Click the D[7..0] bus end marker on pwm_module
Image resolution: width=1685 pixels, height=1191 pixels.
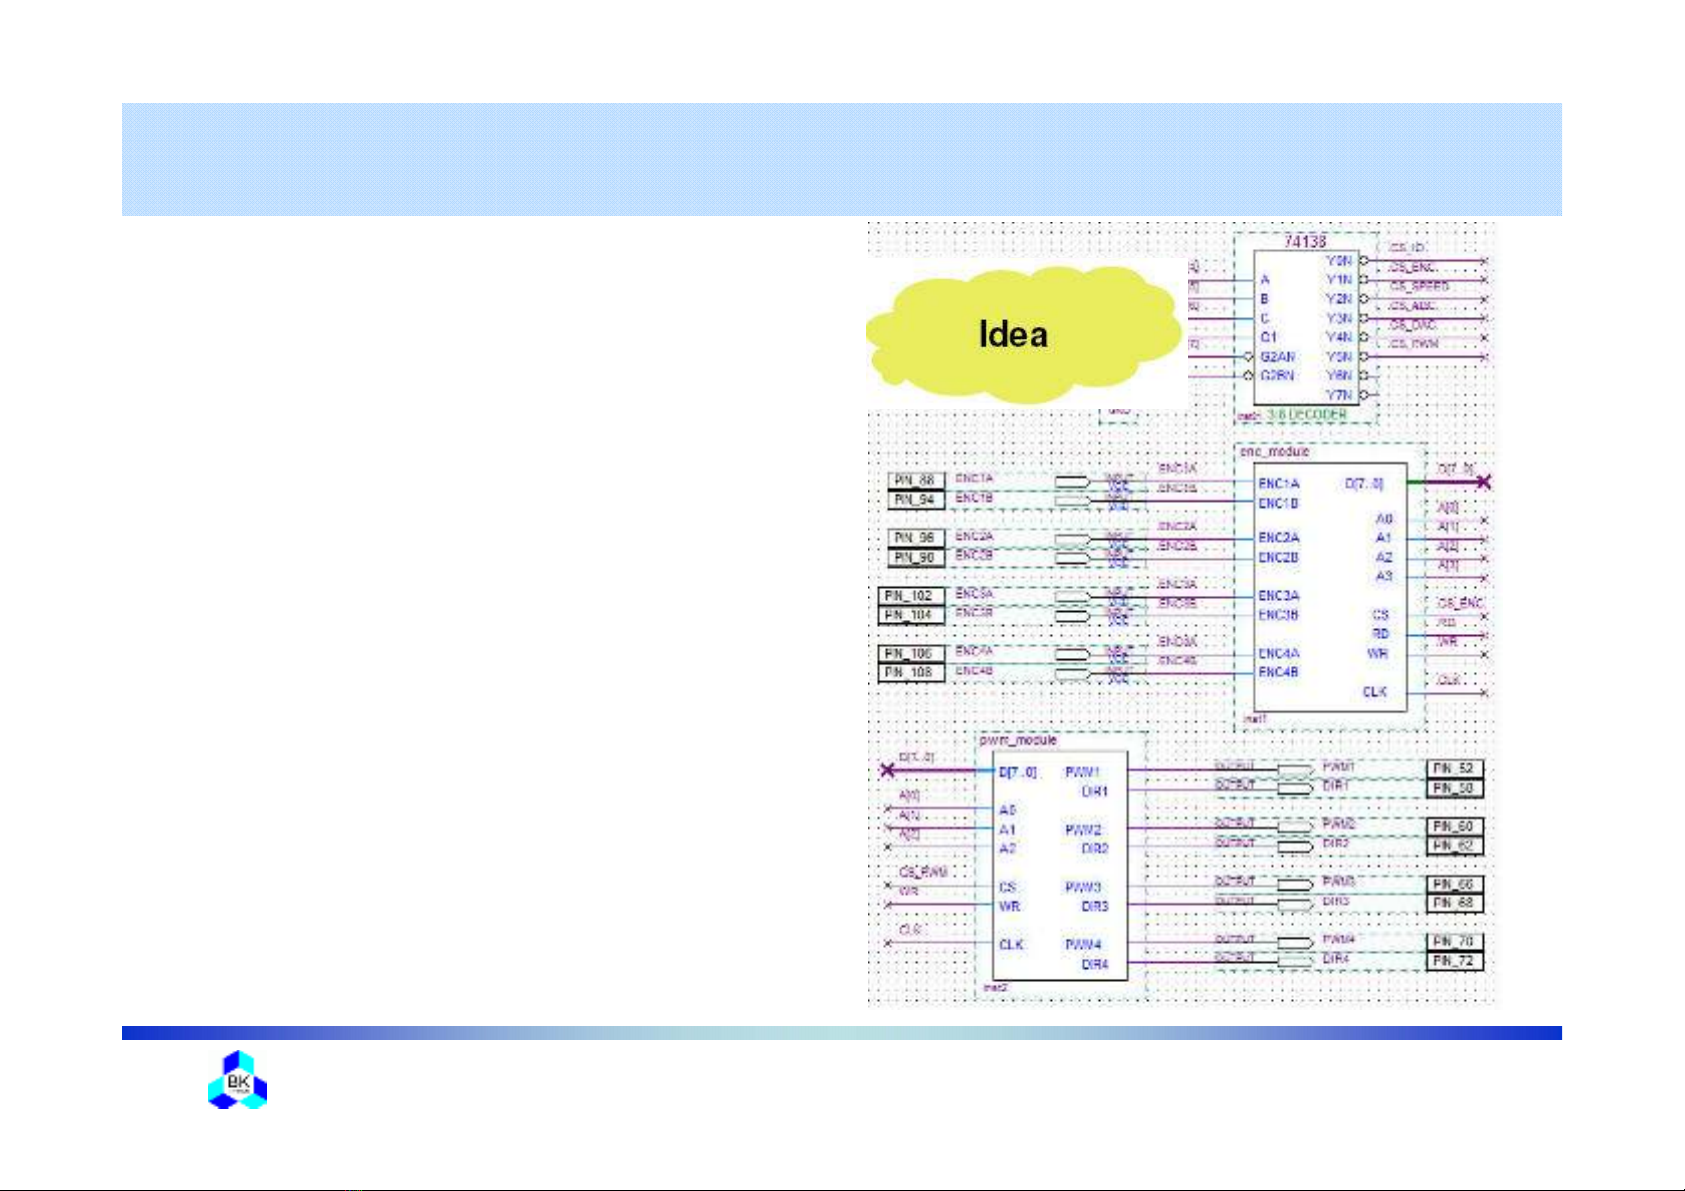(x=887, y=770)
